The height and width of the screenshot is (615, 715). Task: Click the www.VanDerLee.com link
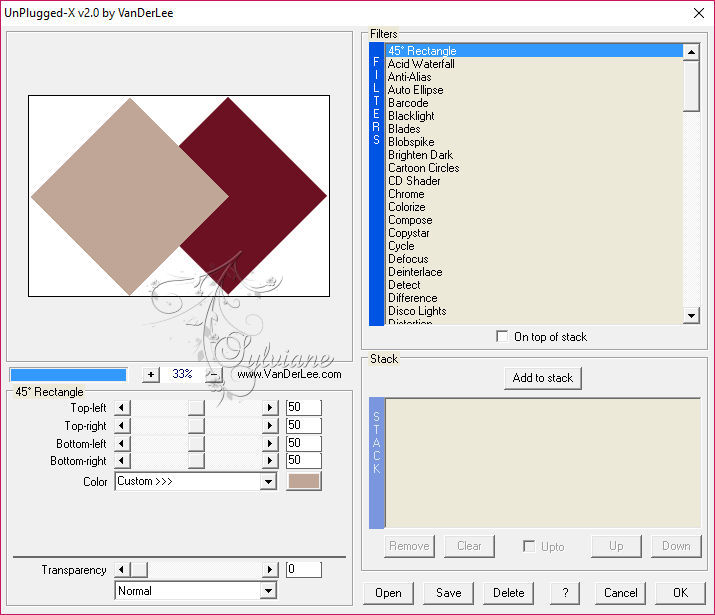289,374
